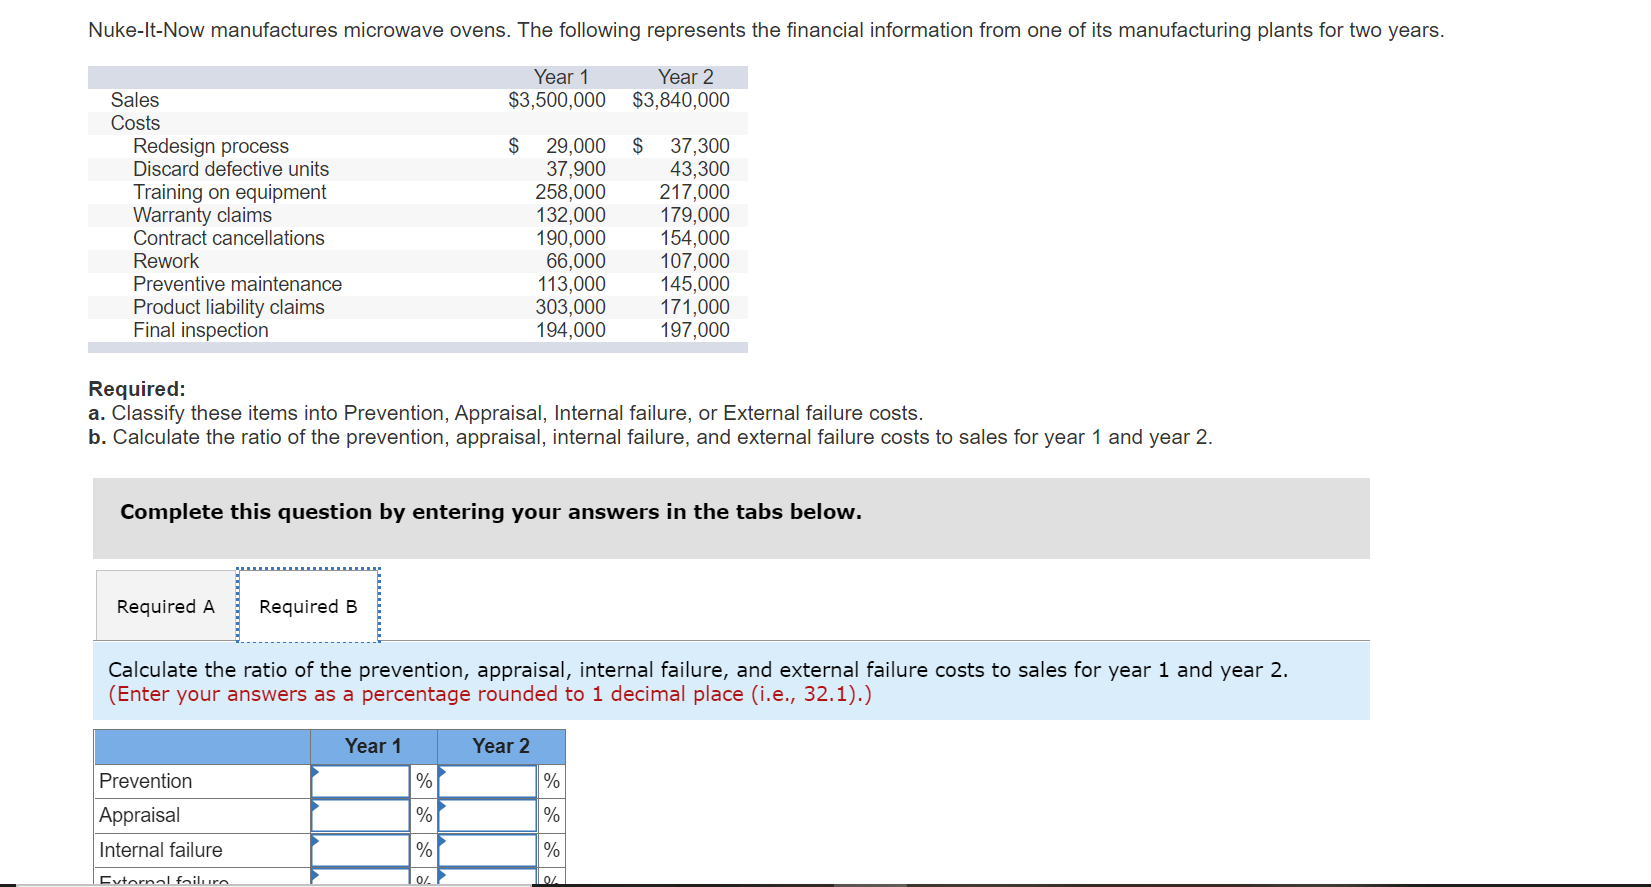This screenshot has height=887, width=1651.
Task: Click the Appraisal Year 2 input field
Action: click(x=488, y=815)
